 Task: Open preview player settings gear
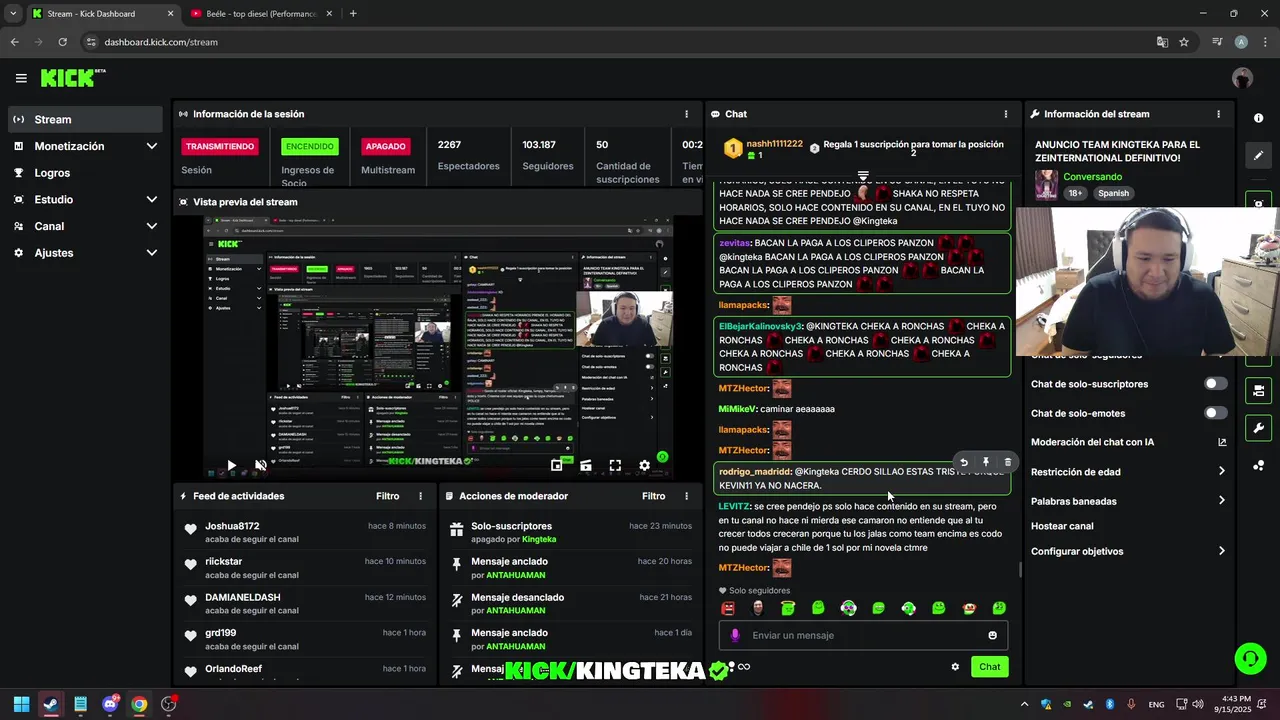(x=644, y=465)
